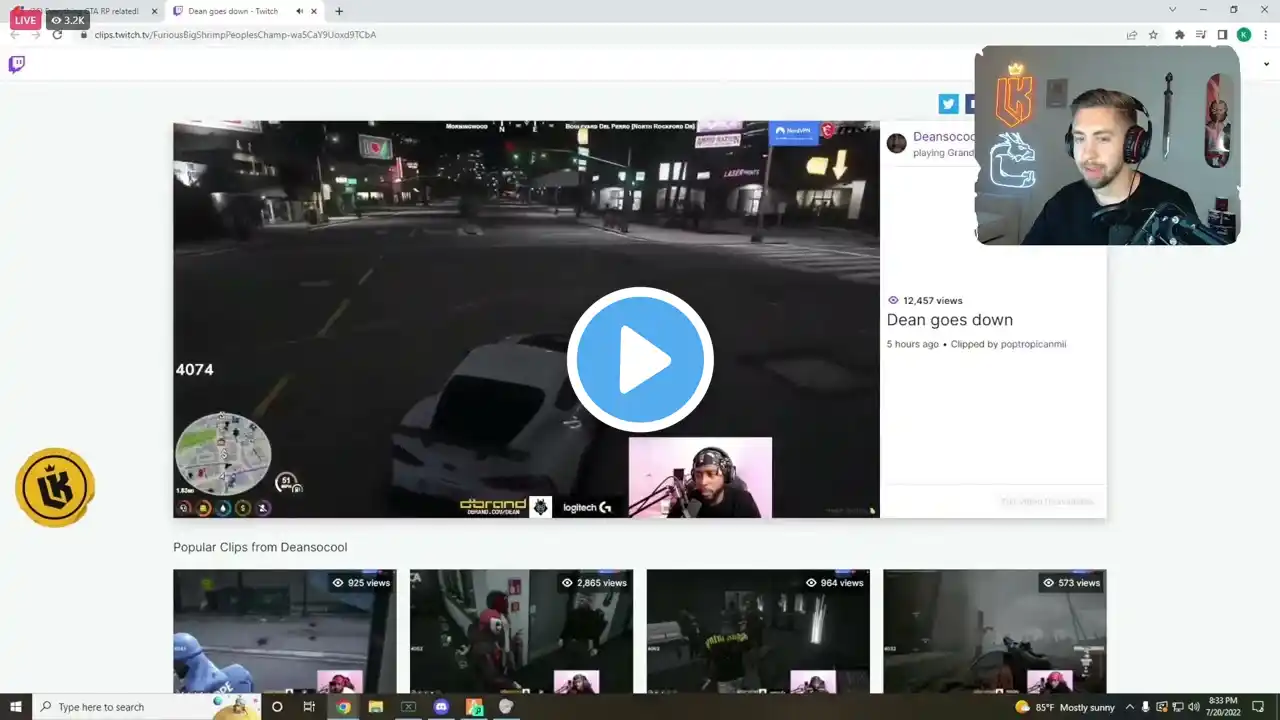The width and height of the screenshot is (1280, 720).
Task: Share the clip on Twitter
Action: coord(948,104)
